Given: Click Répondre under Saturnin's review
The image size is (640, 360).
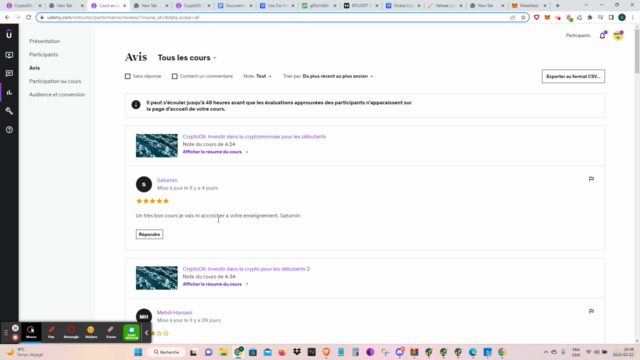Looking at the screenshot, I should coord(149,234).
